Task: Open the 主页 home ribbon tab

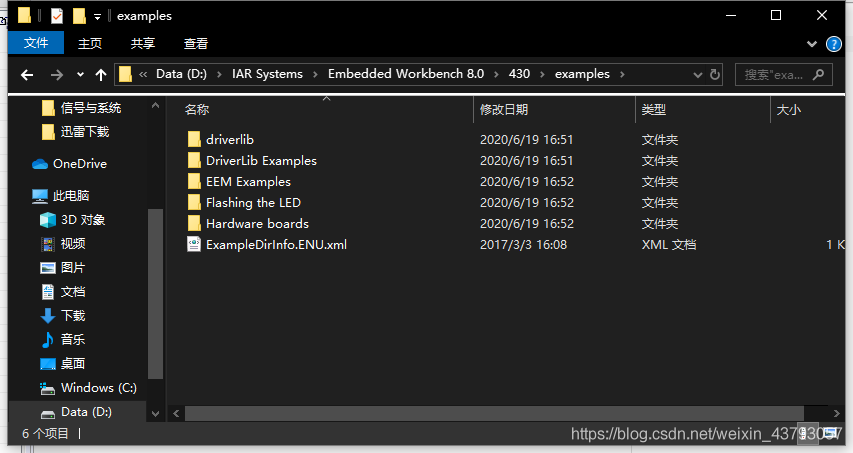Action: pyautogui.click(x=90, y=44)
